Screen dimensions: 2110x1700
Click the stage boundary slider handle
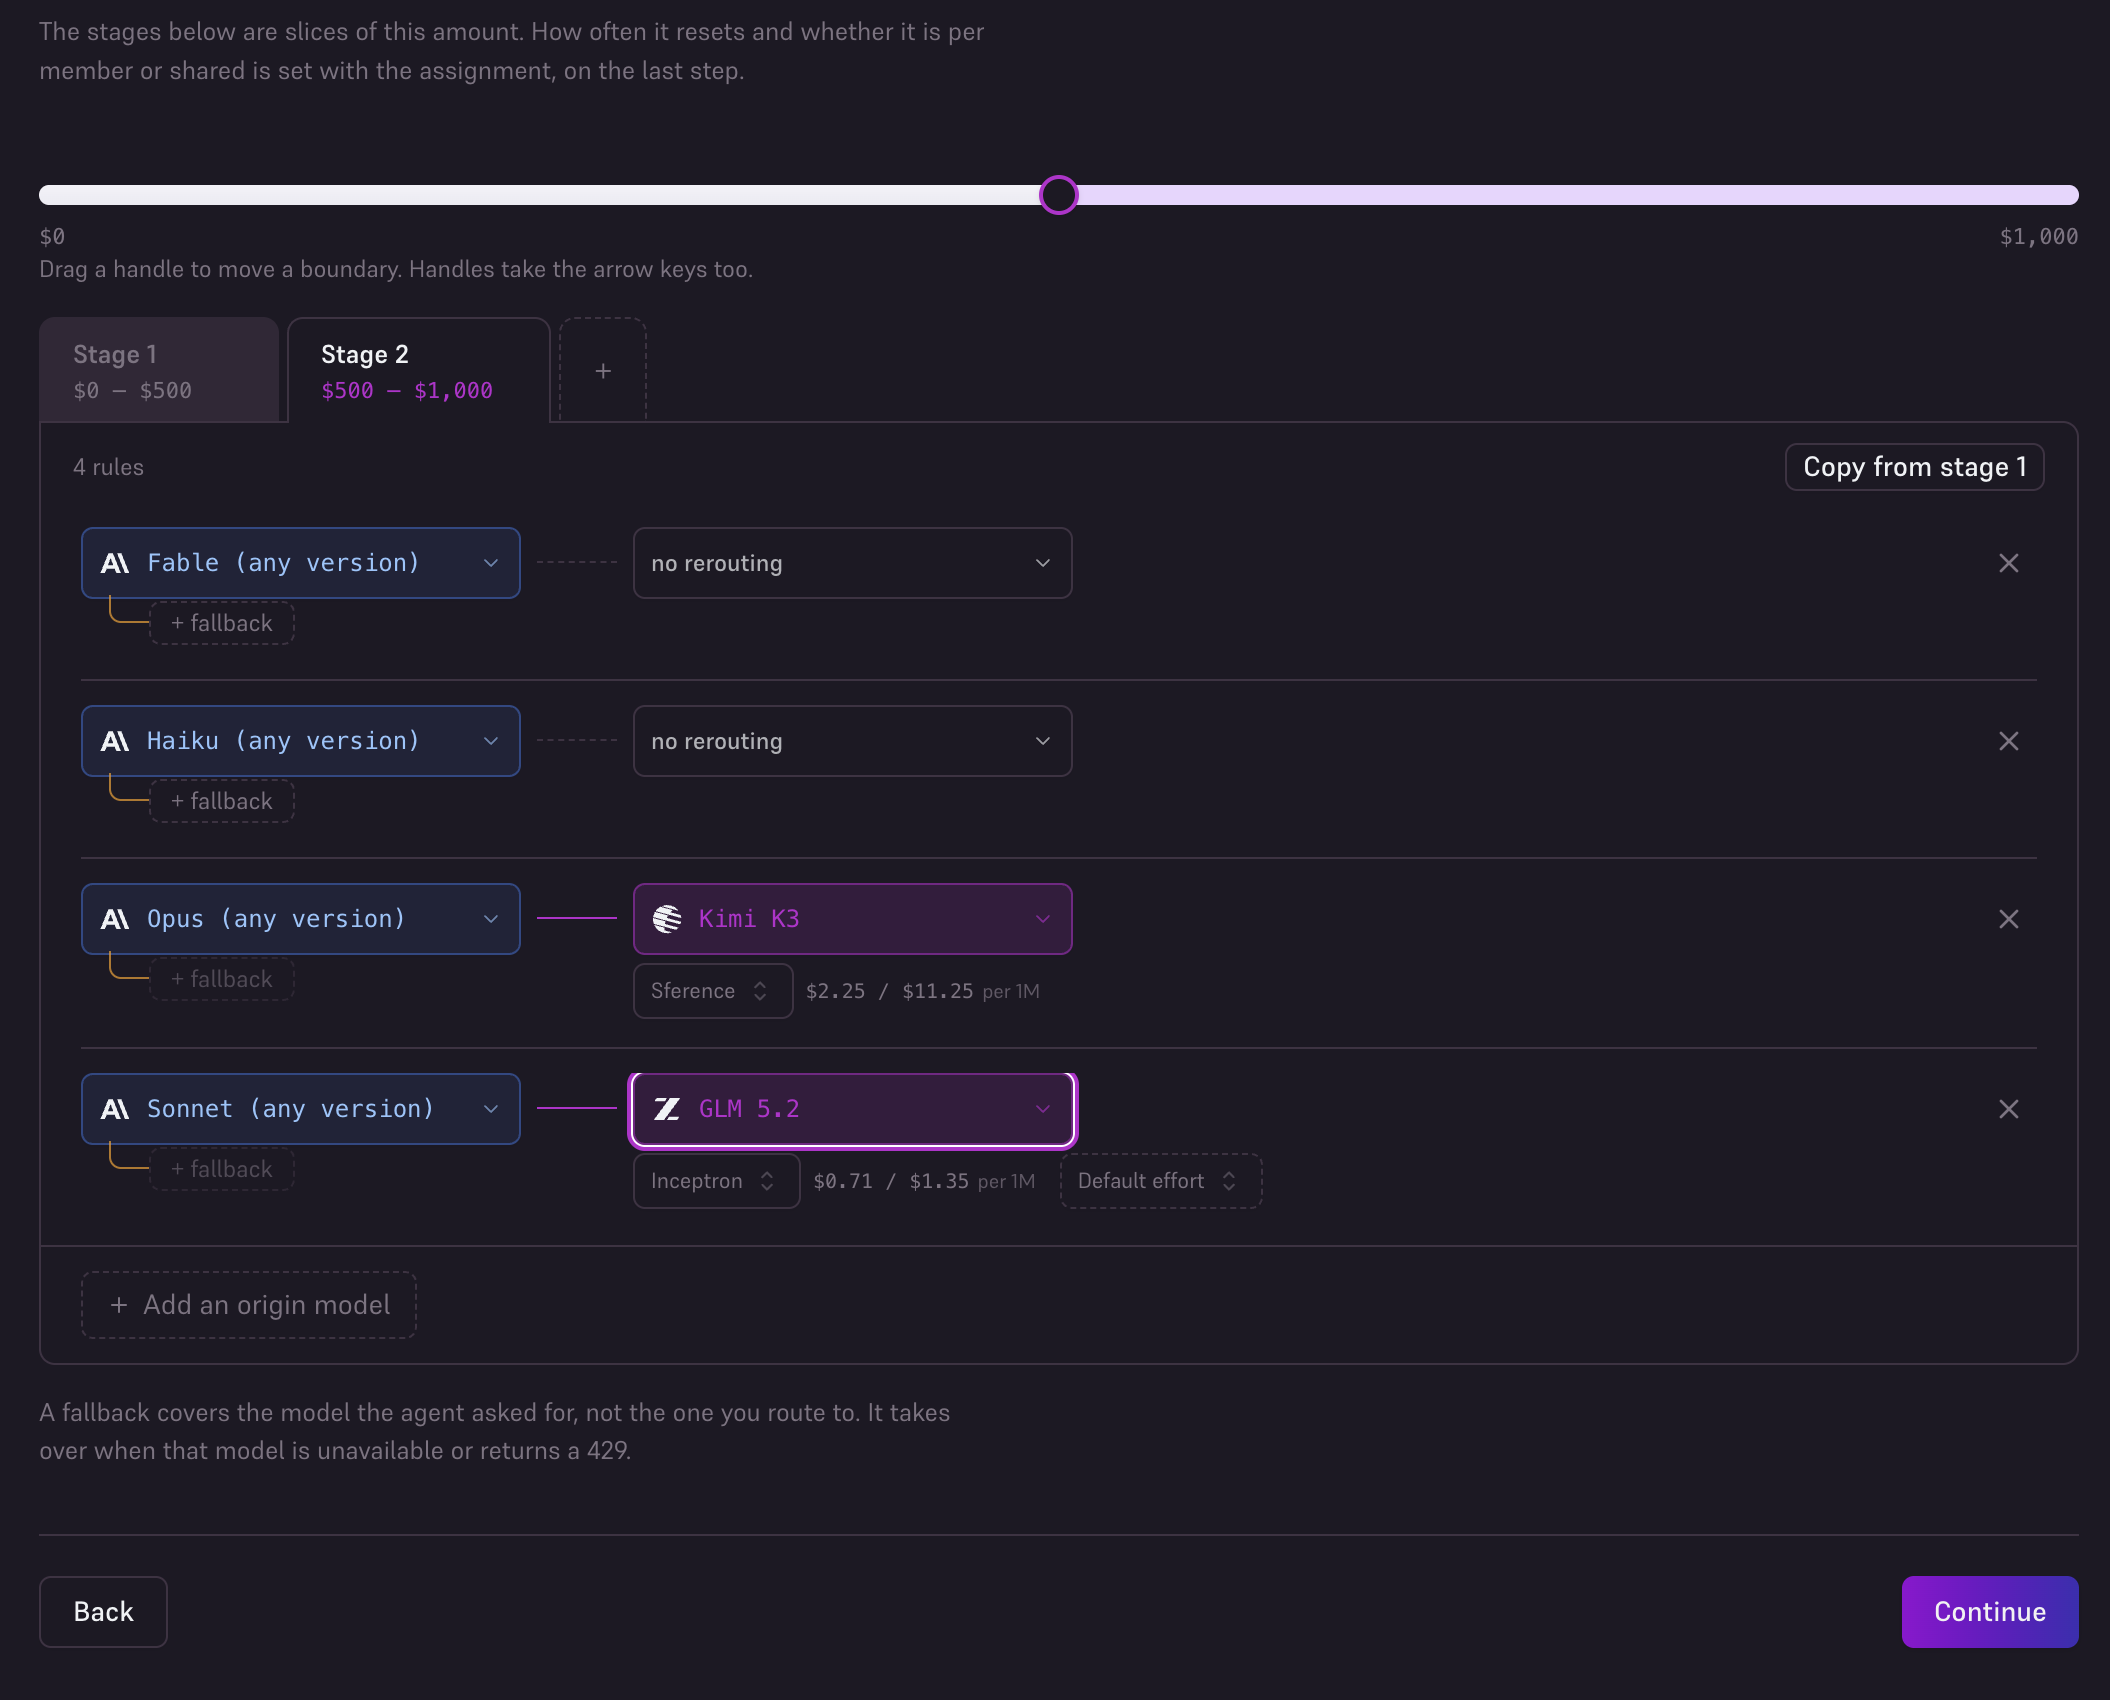(x=1058, y=195)
